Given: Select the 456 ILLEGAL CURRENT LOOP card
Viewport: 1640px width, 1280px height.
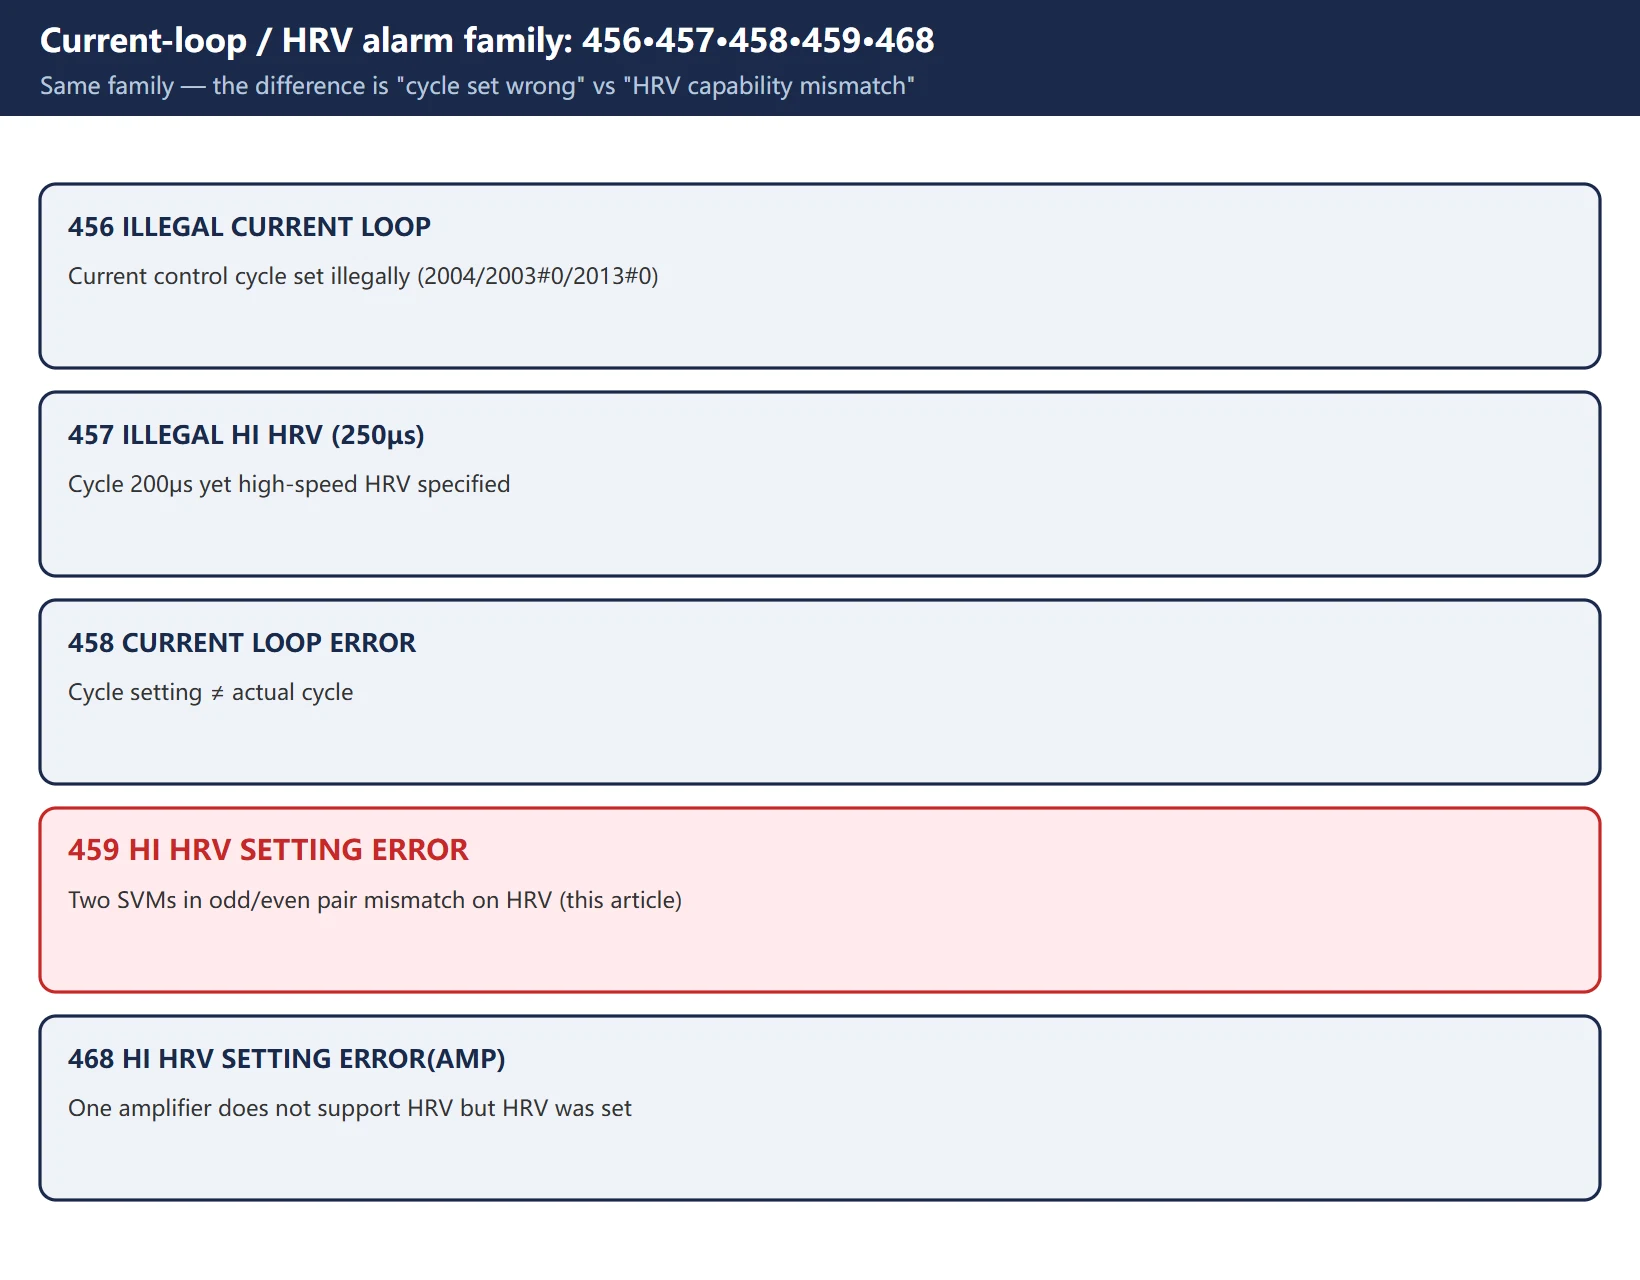Looking at the screenshot, I should coord(820,276).
